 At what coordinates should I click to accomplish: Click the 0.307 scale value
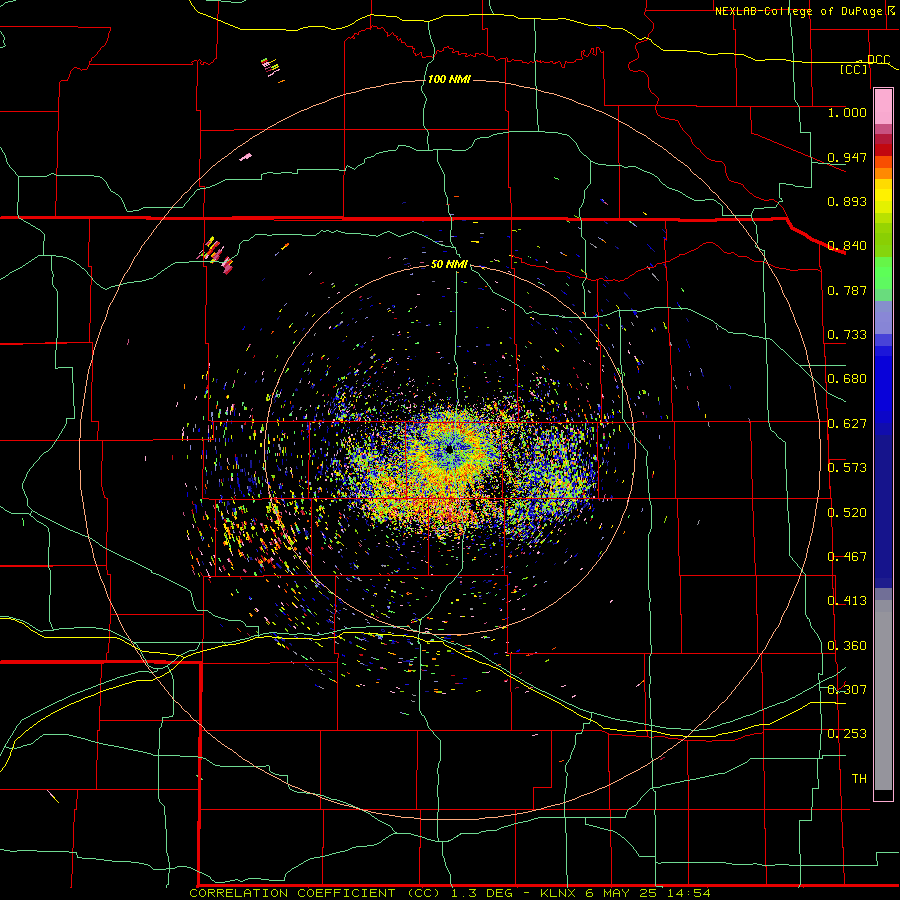[847, 690]
